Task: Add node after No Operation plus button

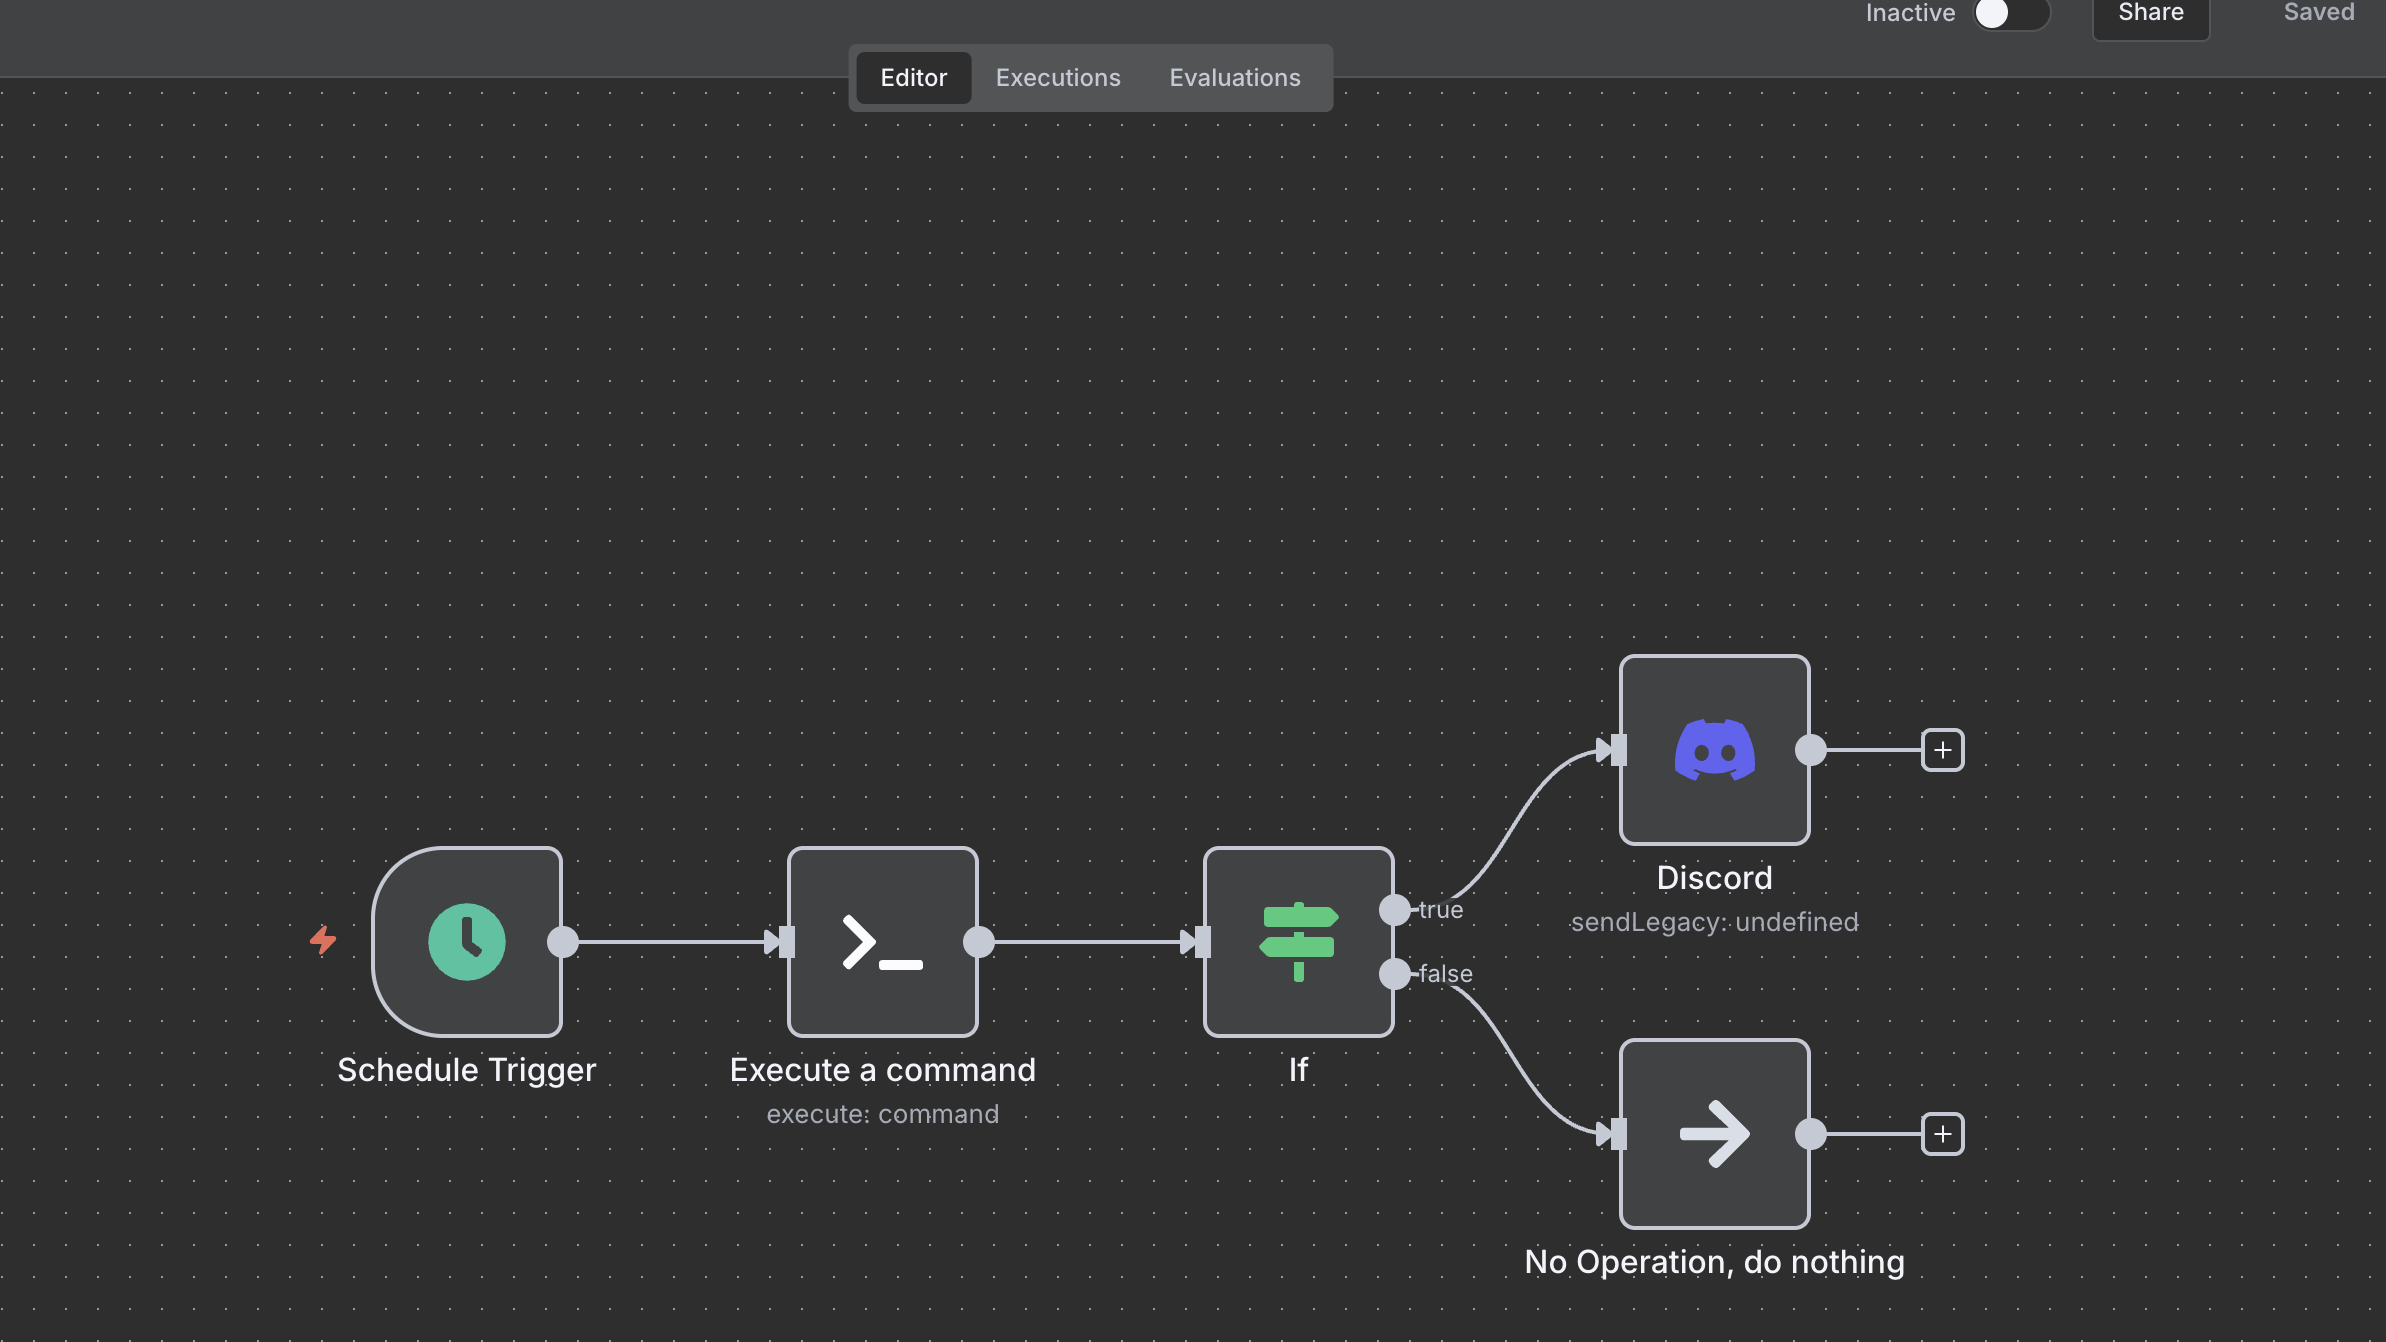Action: [x=1942, y=1134]
